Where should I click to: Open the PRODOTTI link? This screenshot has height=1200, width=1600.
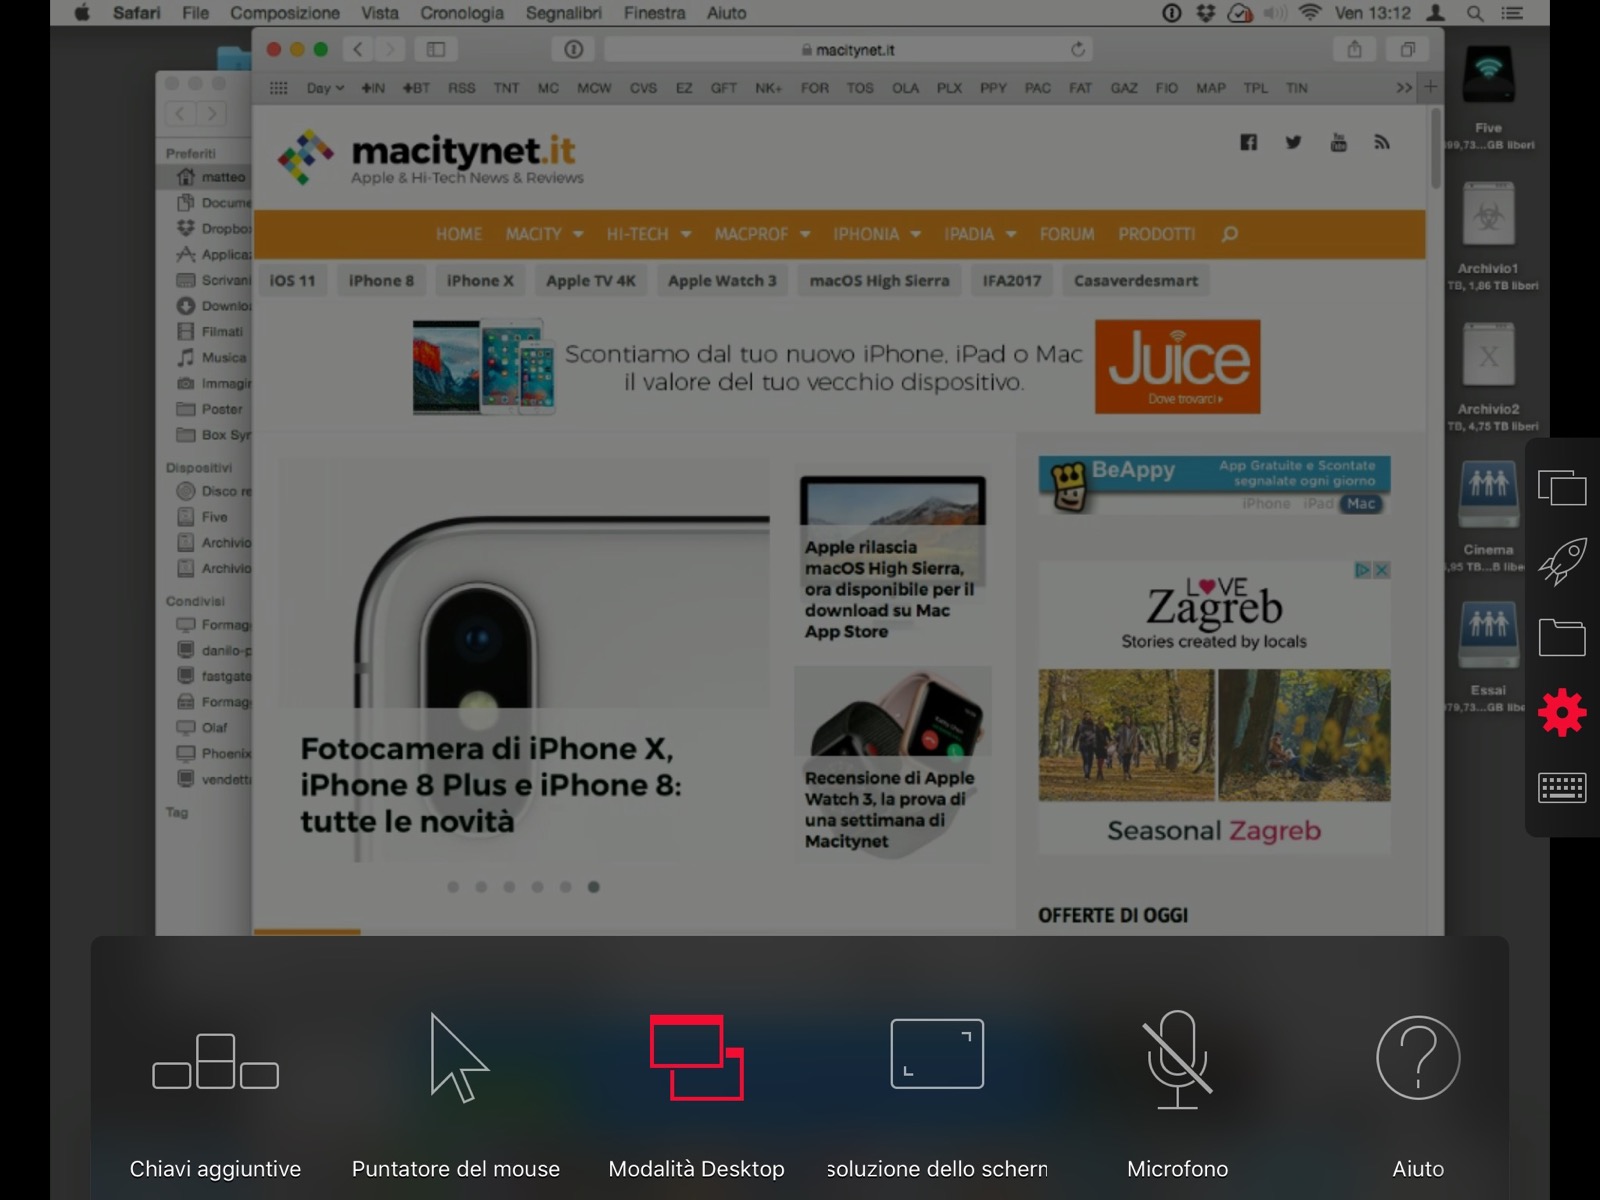[x=1157, y=234]
